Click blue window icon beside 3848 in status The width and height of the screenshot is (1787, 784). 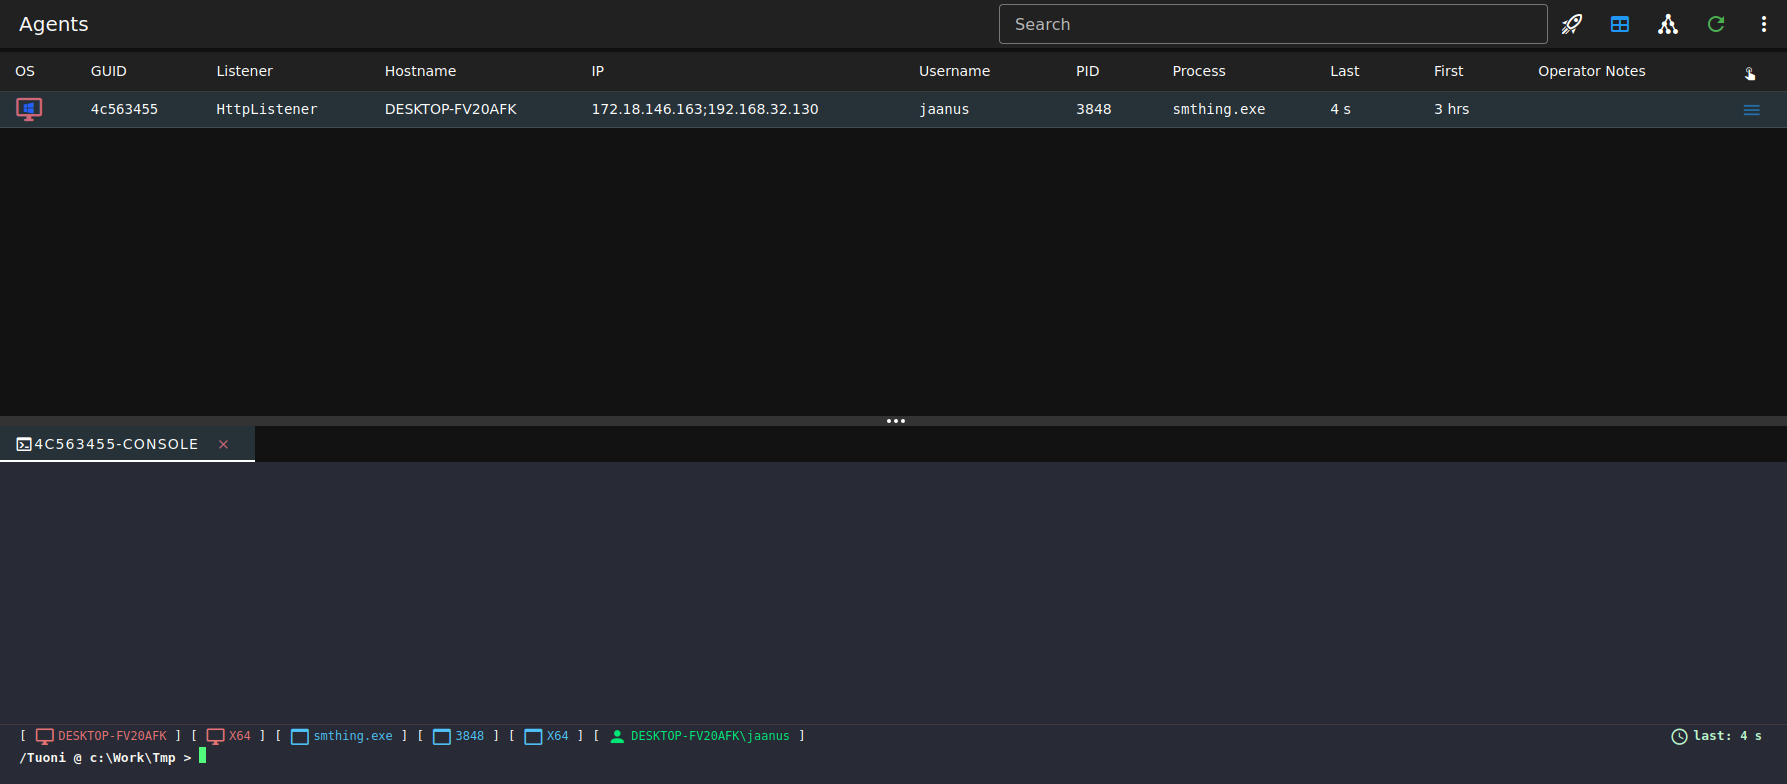click(x=442, y=737)
